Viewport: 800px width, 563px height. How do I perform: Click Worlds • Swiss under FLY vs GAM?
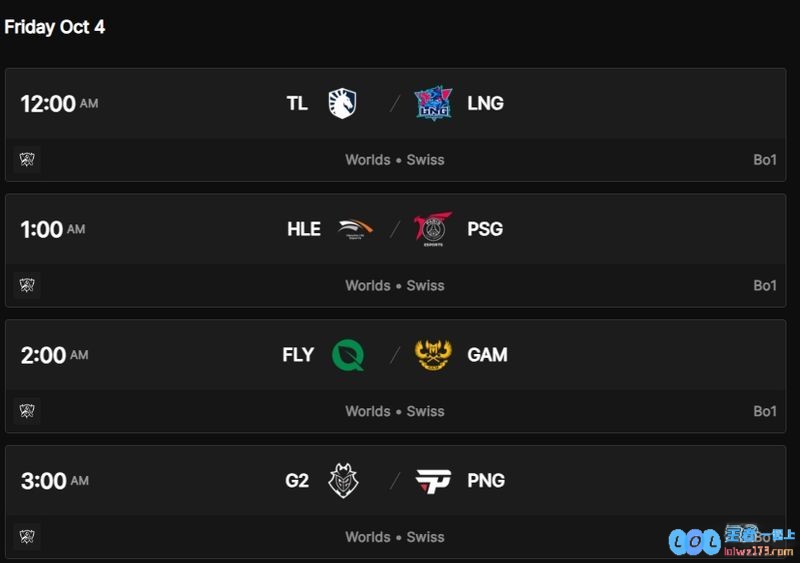tap(395, 411)
